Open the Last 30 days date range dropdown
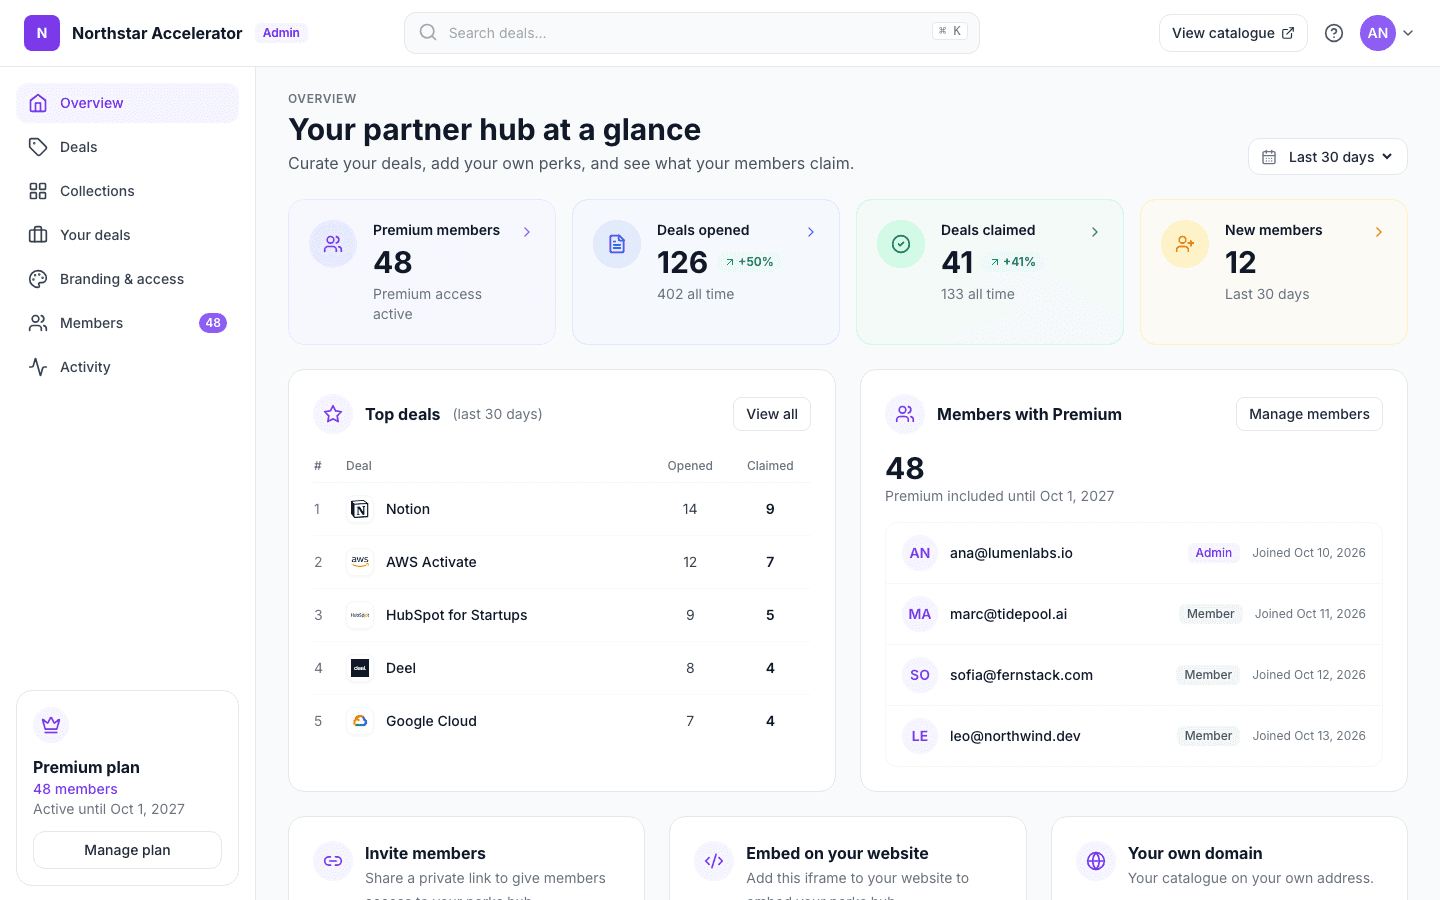 (x=1328, y=157)
